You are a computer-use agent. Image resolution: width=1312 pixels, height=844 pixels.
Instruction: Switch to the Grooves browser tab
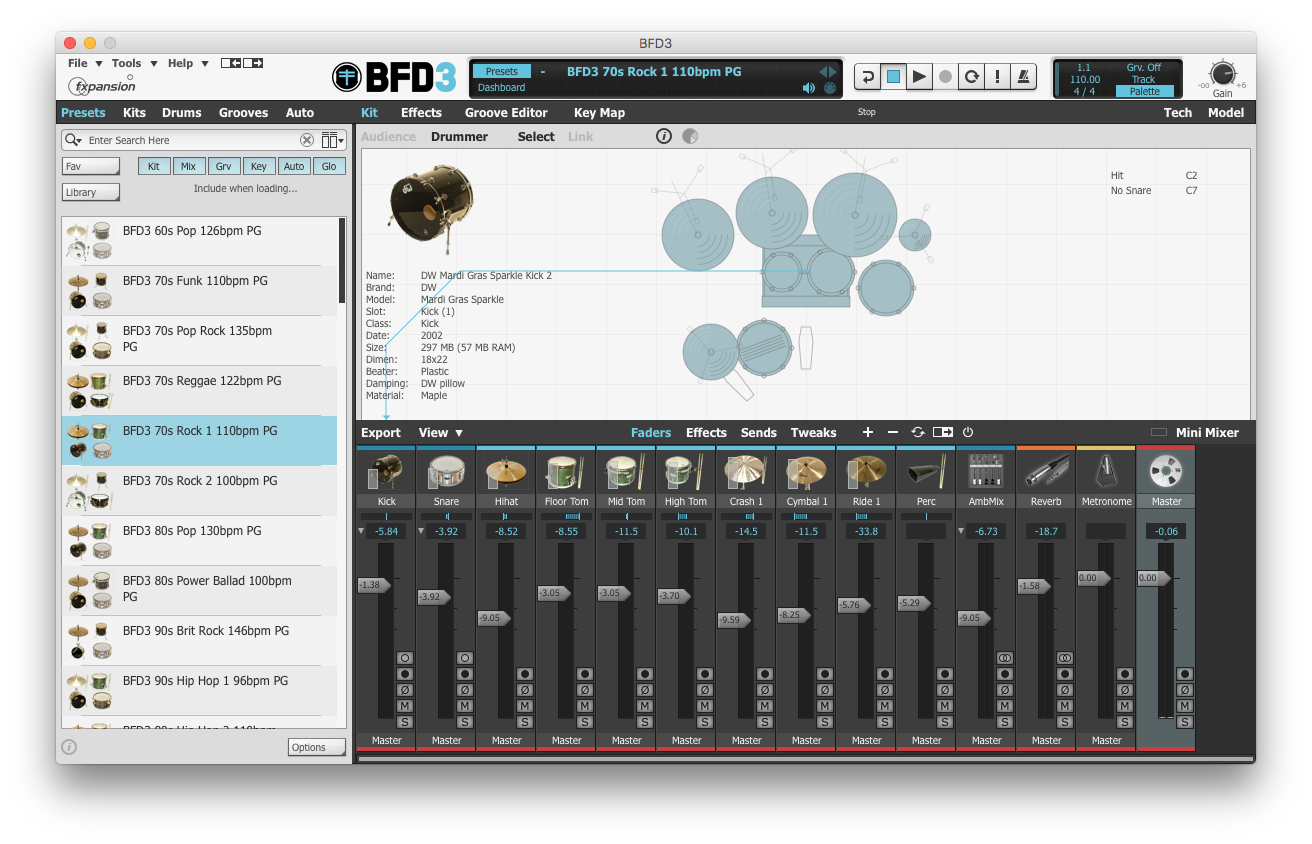pyautogui.click(x=243, y=113)
